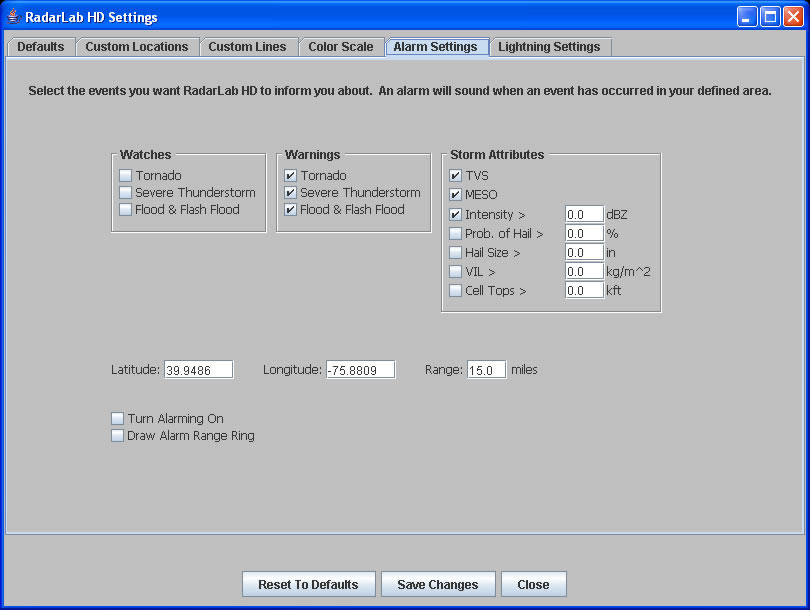Enable the VIL threshold checkbox

(x=455, y=272)
